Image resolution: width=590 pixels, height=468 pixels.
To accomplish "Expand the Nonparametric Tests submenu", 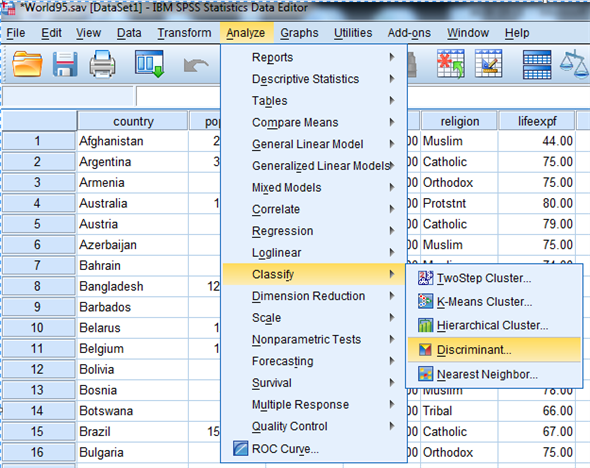I will (x=315, y=339).
